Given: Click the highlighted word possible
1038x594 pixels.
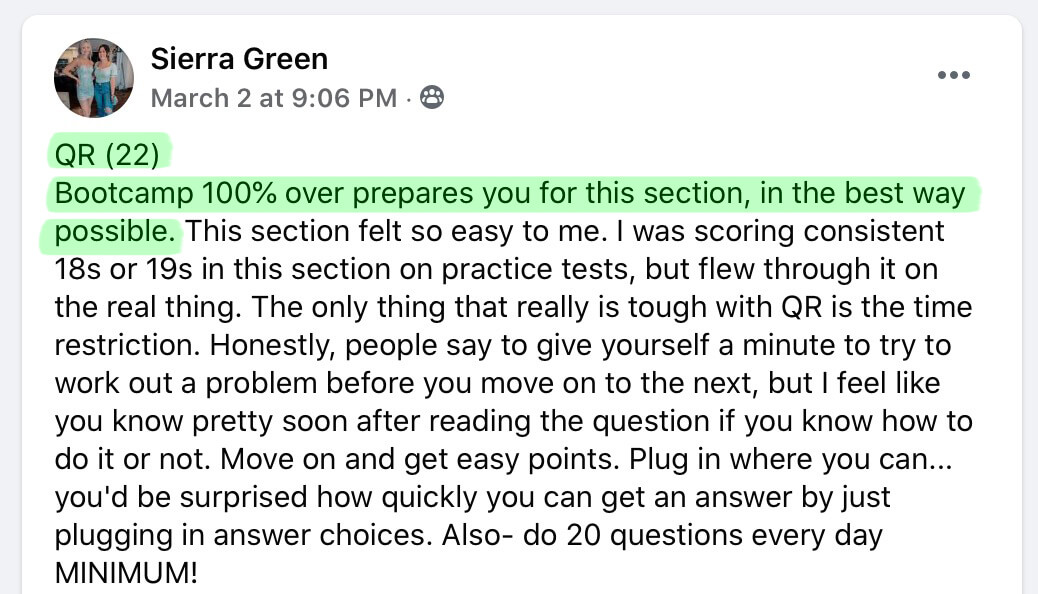Looking at the screenshot, I should click(x=115, y=232).
